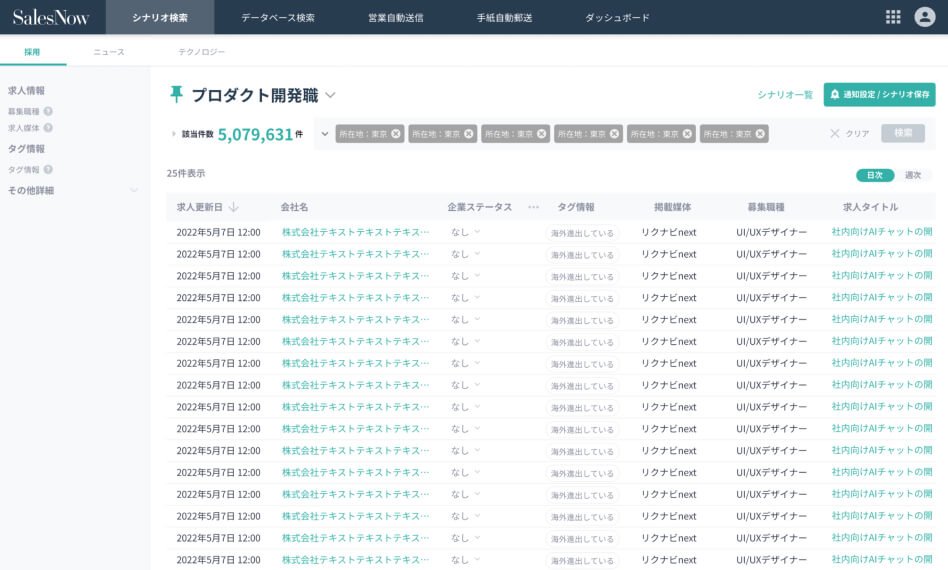Switch to the ニュース sub-tab

109,52
